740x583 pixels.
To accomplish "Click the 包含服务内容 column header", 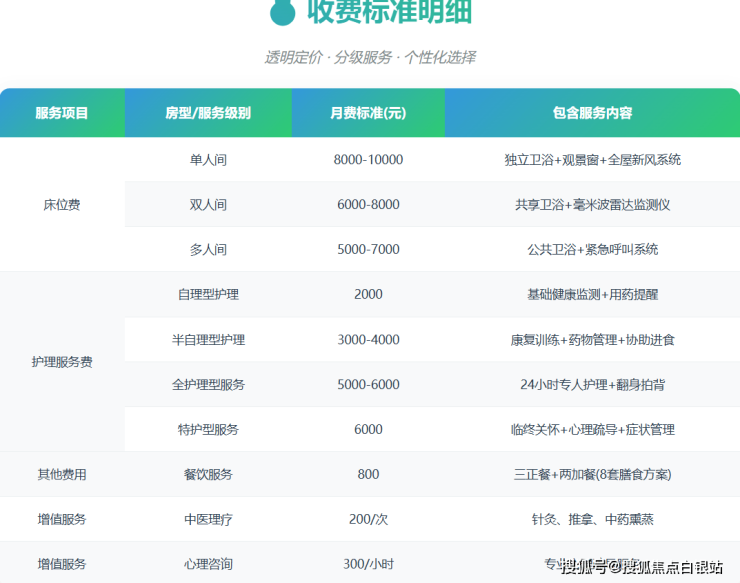I will coord(592,113).
